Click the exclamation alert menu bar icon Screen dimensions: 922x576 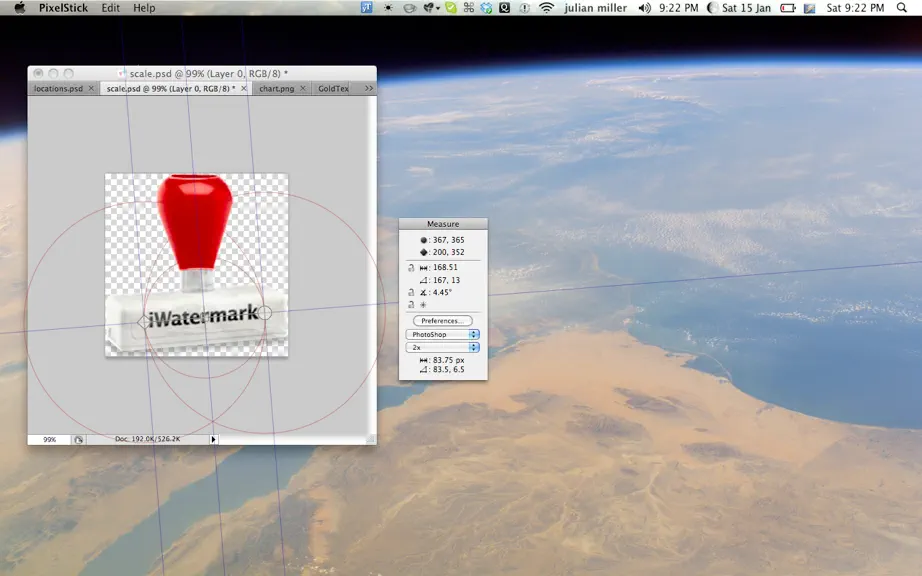coord(524,8)
